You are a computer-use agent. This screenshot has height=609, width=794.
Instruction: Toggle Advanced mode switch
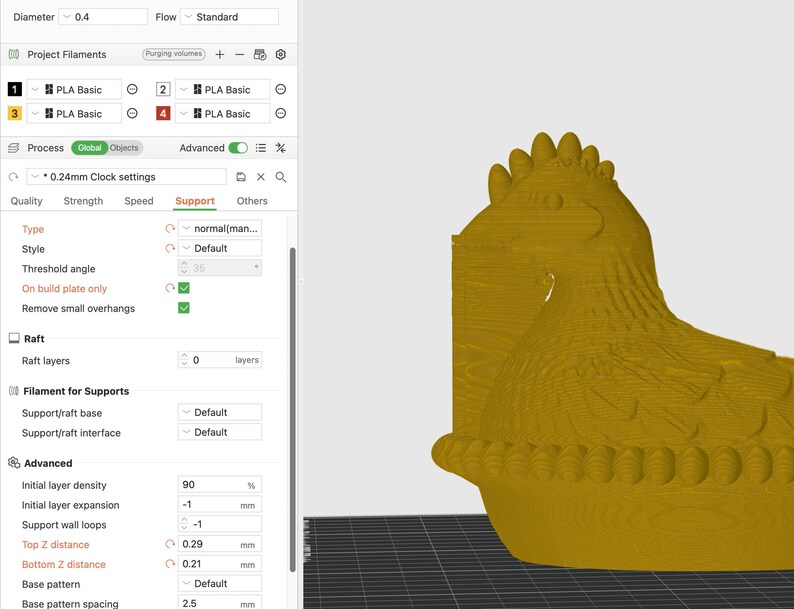pos(238,148)
